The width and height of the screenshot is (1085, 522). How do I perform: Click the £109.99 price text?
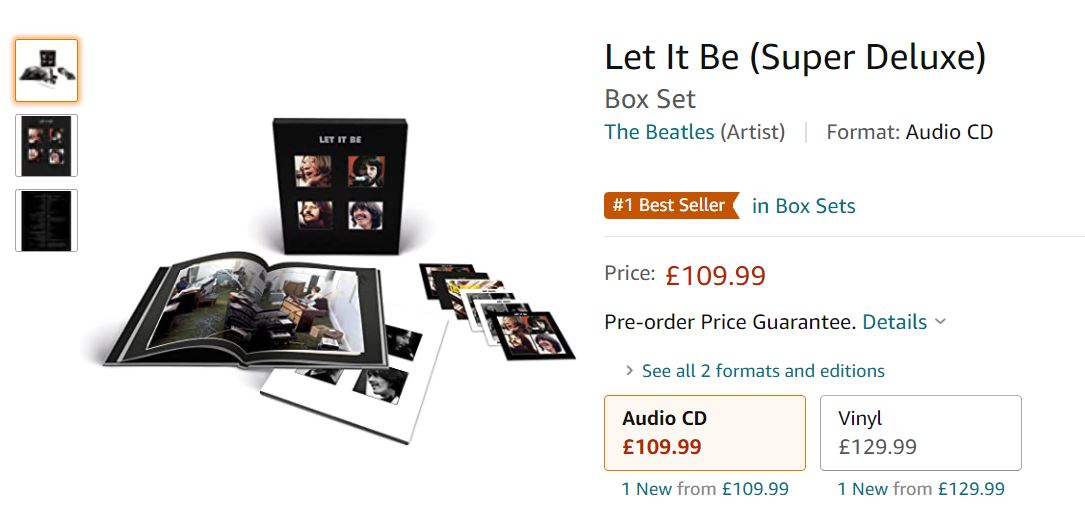click(x=715, y=276)
